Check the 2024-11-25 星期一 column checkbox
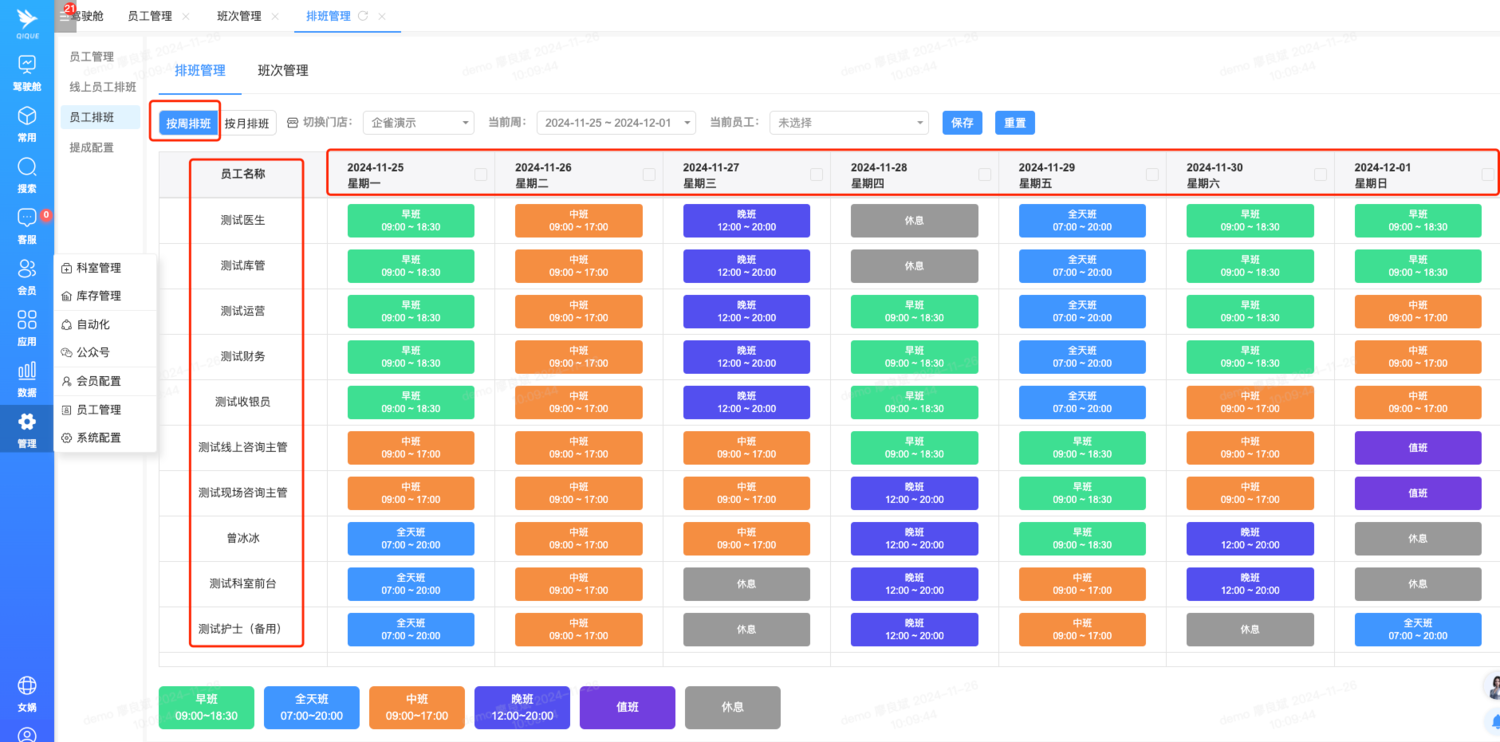Image resolution: width=1500 pixels, height=742 pixels. 481,175
